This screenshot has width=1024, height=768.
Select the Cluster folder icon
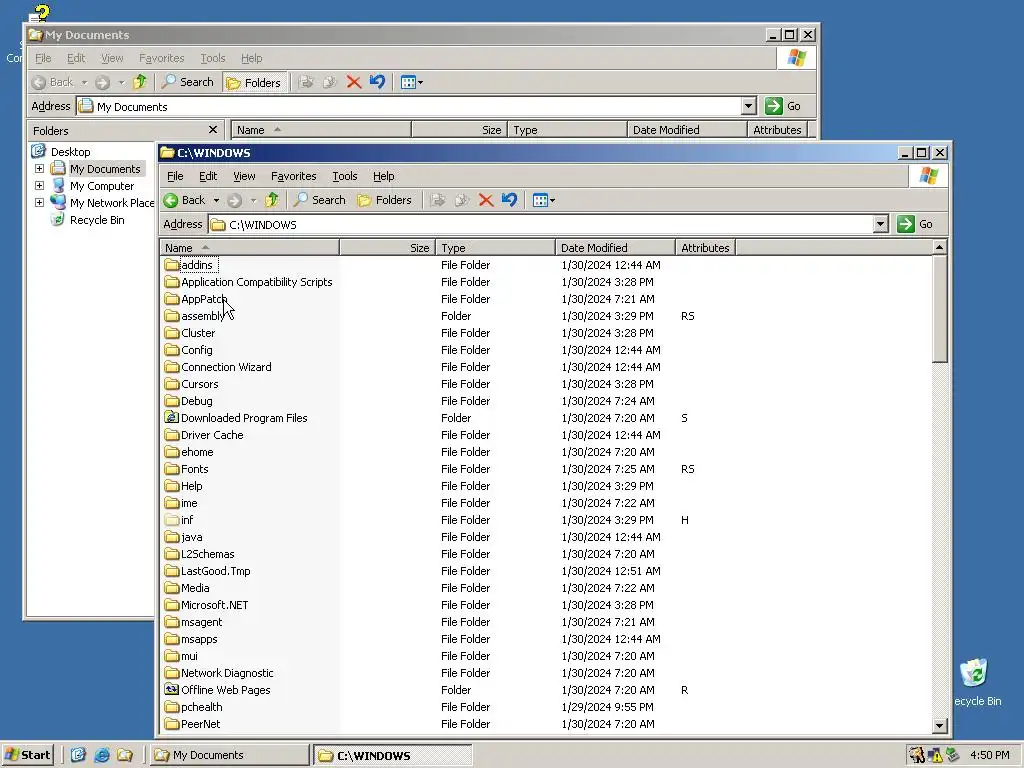(x=172, y=332)
